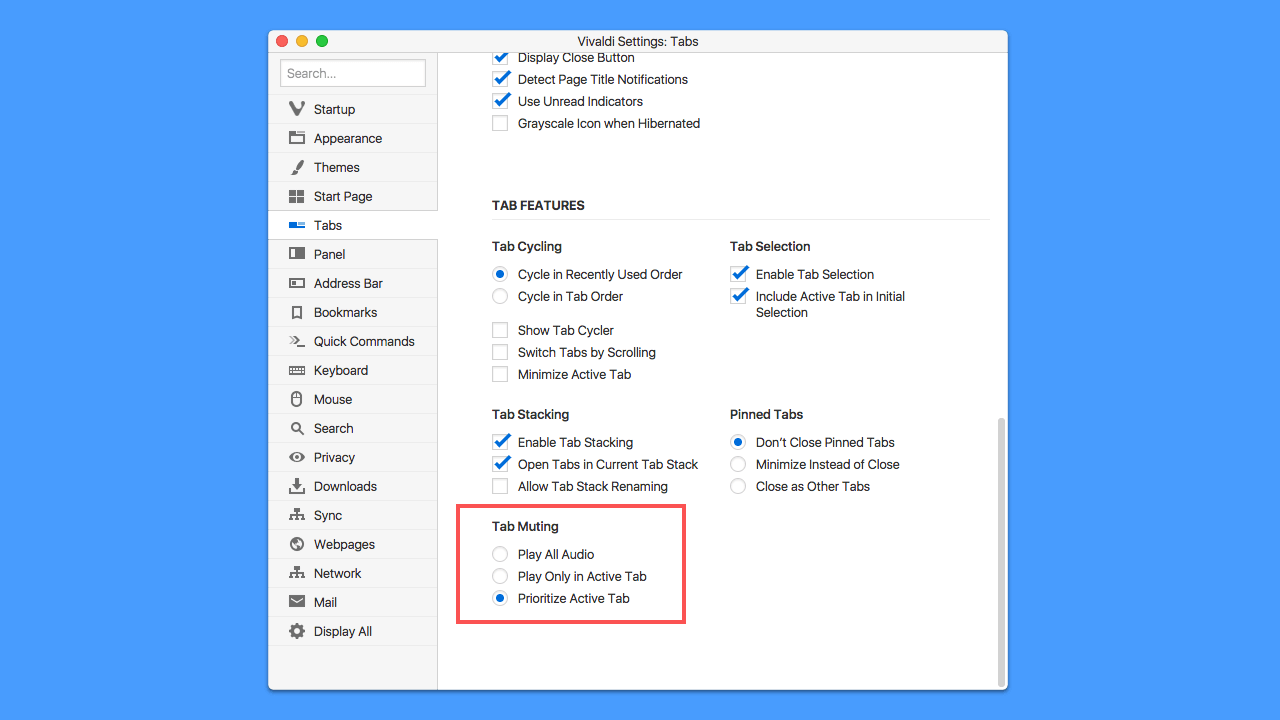Uncheck Include Active Tab in Initial Selection
This screenshot has width=1280, height=720.
tap(738, 296)
